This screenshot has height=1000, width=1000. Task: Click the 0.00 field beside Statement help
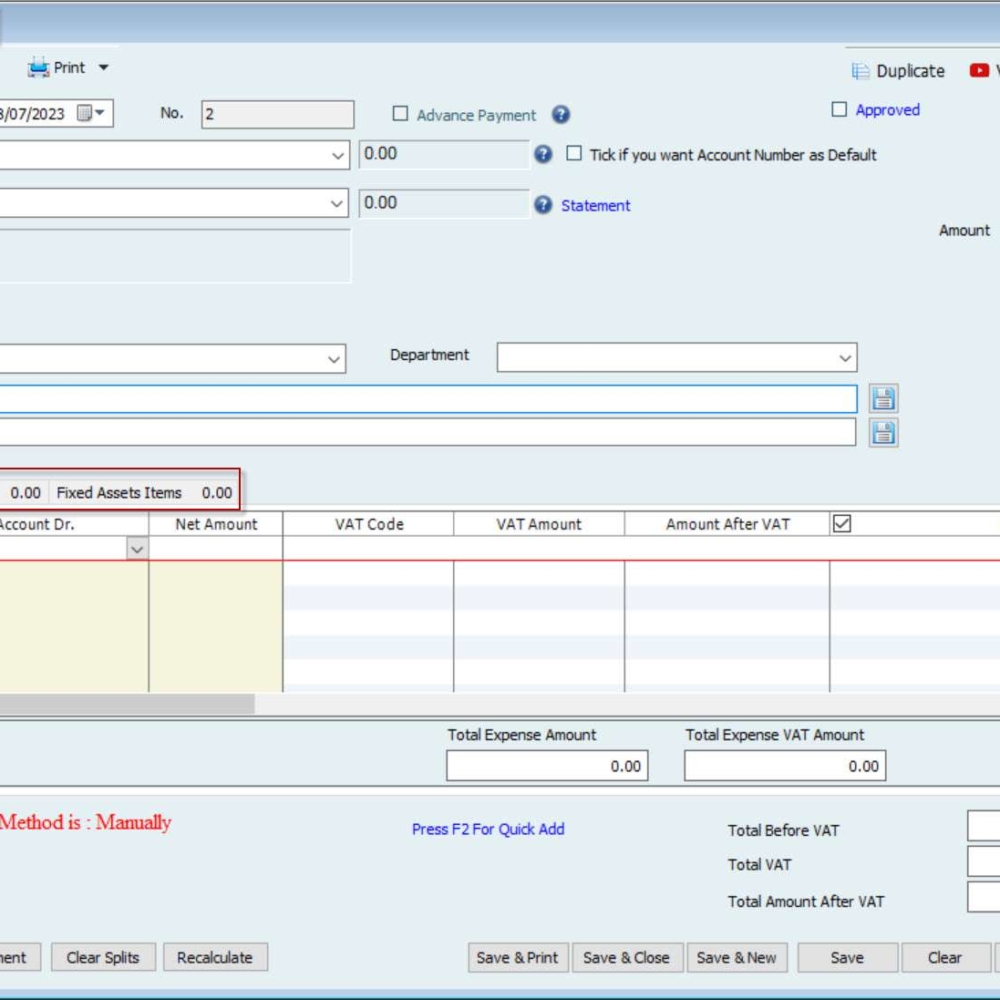pos(444,203)
